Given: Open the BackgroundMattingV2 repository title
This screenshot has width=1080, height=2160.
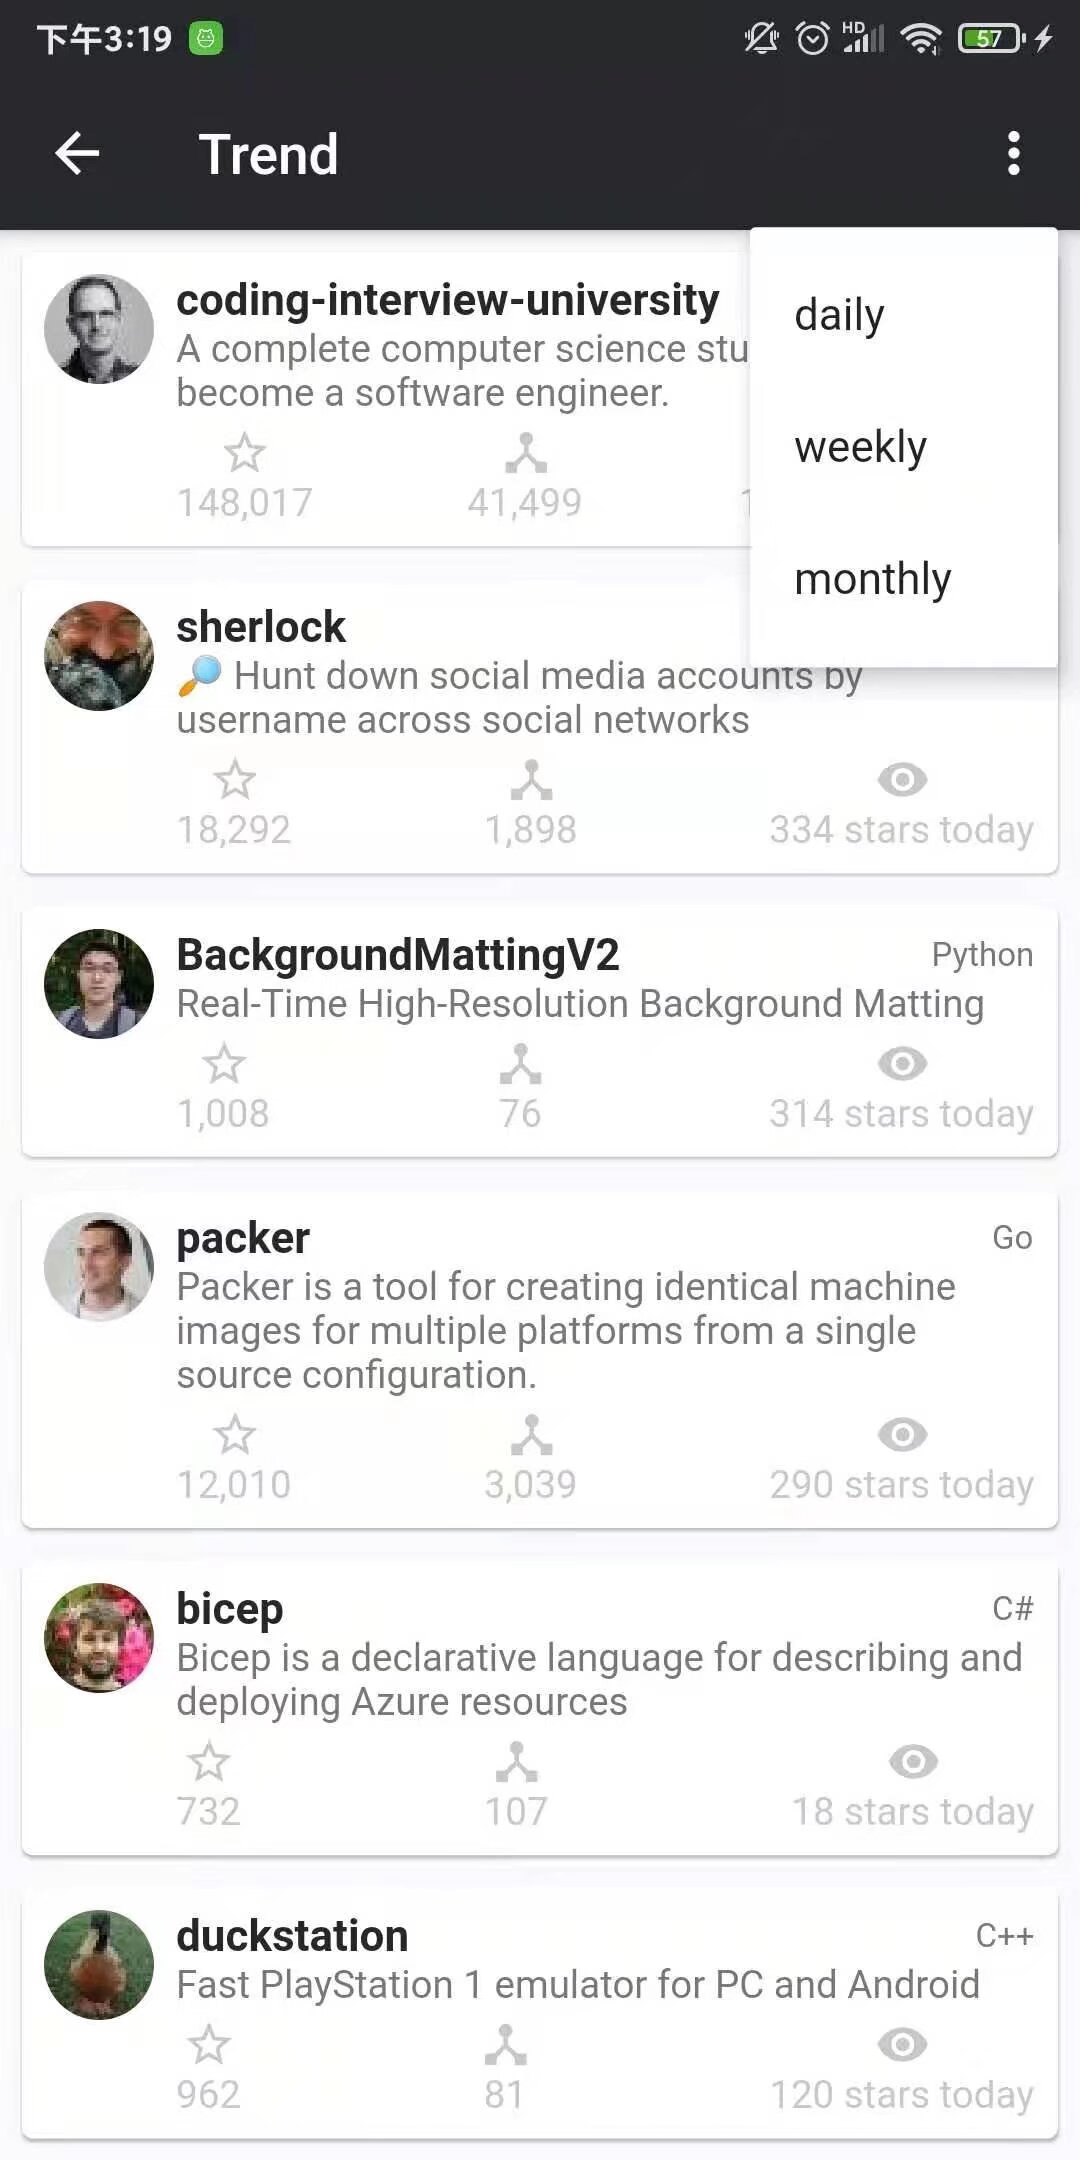Looking at the screenshot, I should click(398, 955).
